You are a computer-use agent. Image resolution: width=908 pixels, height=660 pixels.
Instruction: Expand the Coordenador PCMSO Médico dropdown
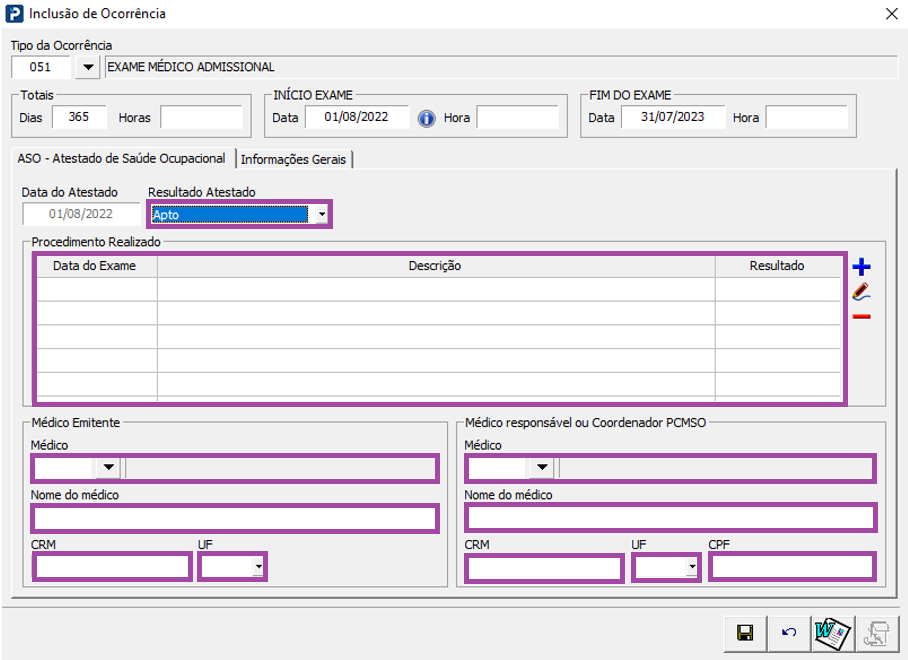[542, 467]
